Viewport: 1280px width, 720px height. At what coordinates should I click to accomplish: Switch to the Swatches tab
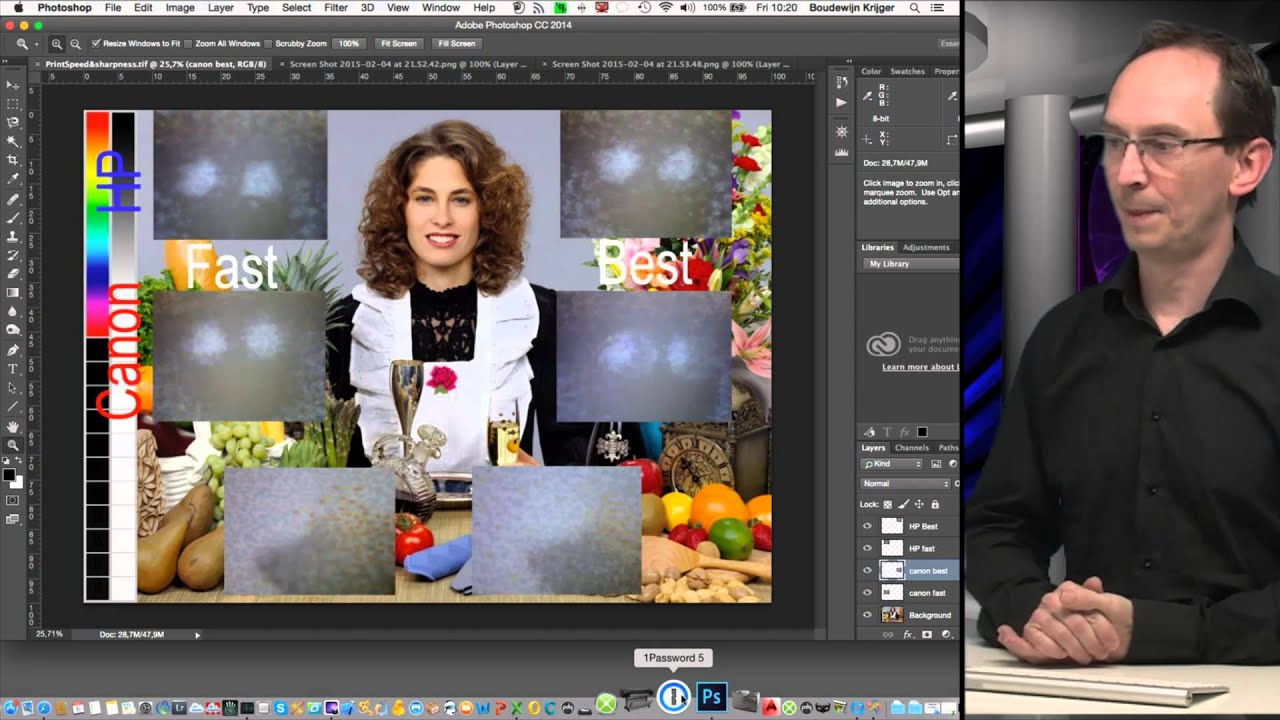(x=907, y=71)
